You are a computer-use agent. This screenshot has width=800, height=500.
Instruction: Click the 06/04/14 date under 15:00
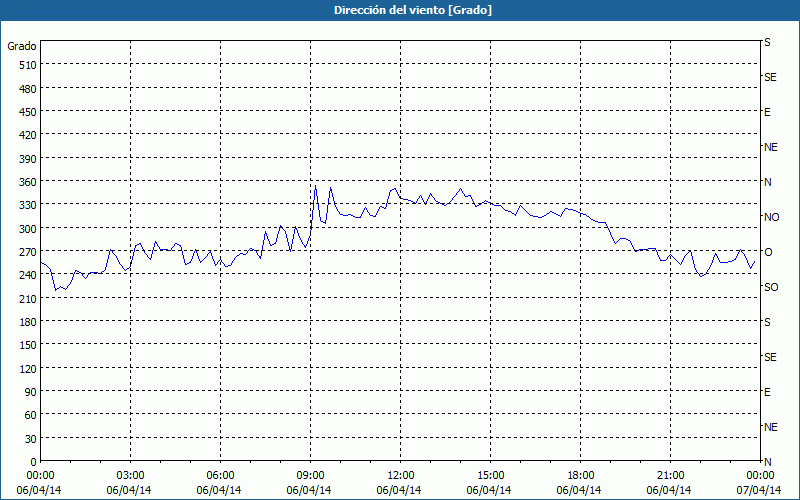[x=489, y=490]
